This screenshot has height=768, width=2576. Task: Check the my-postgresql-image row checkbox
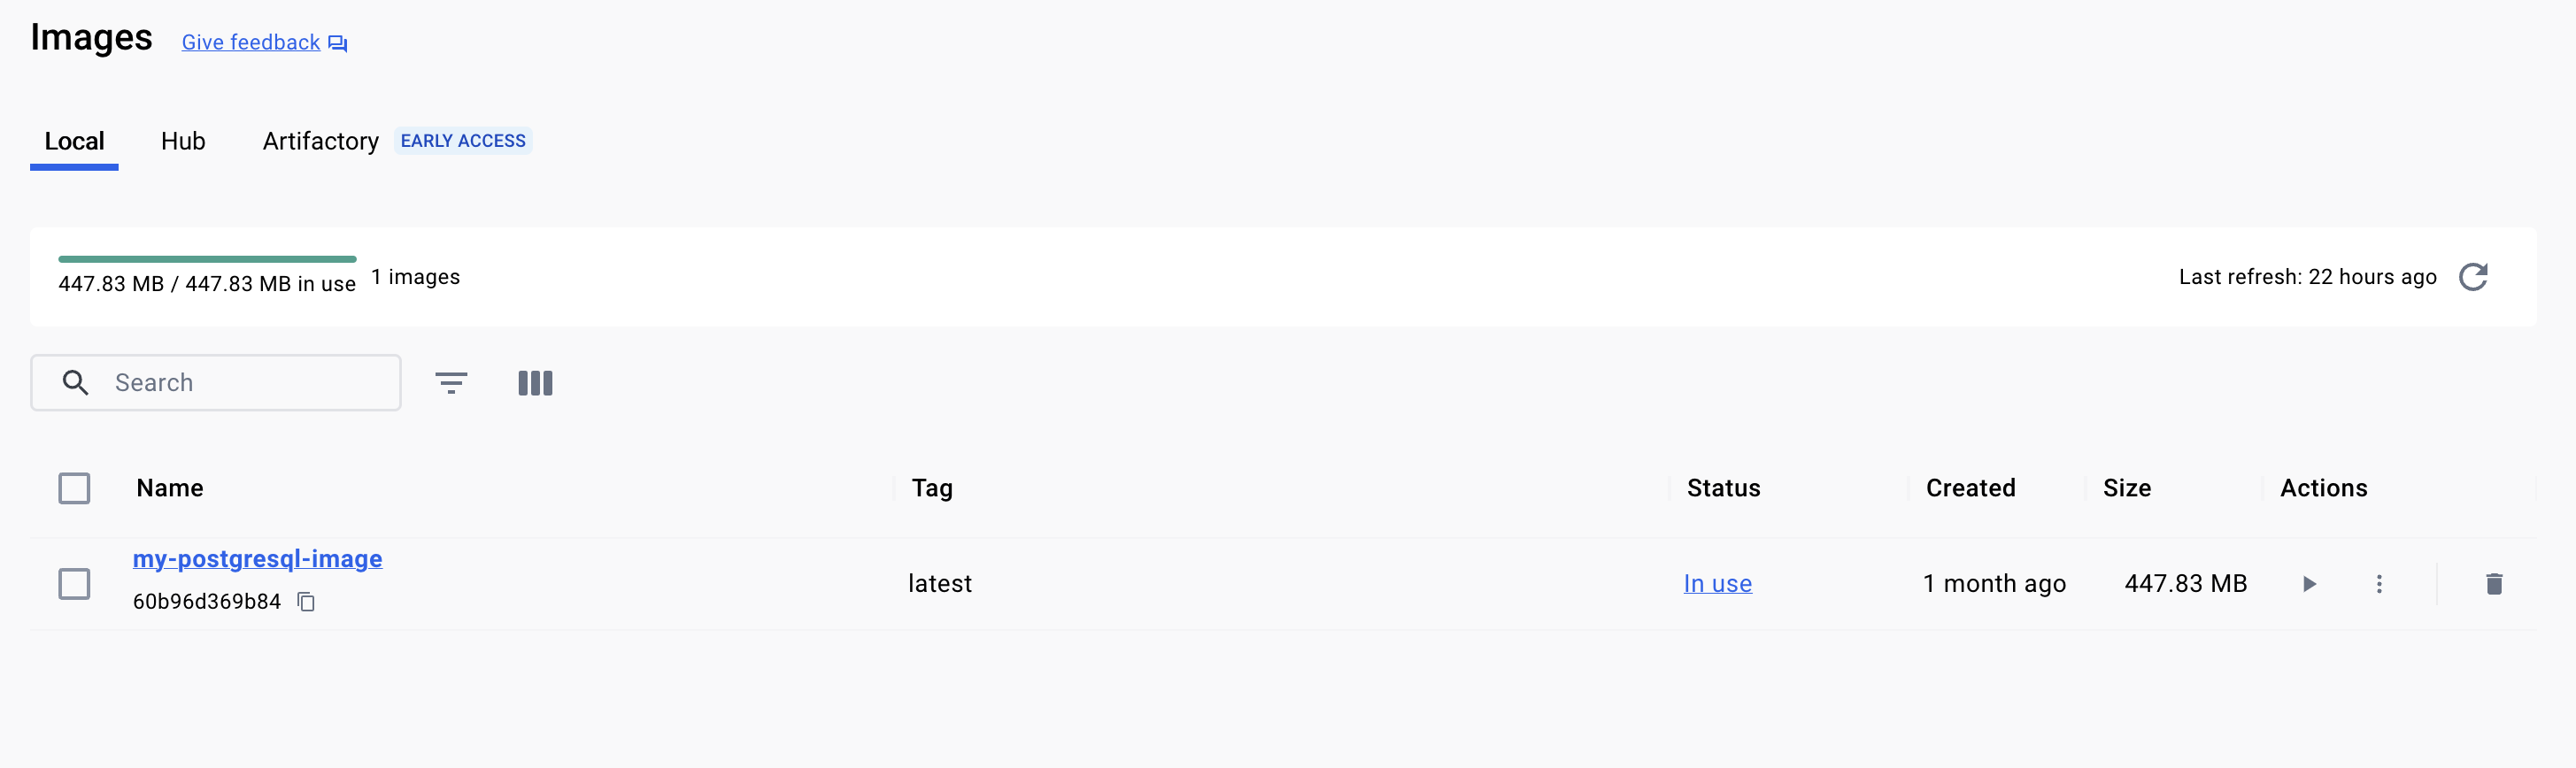click(74, 584)
